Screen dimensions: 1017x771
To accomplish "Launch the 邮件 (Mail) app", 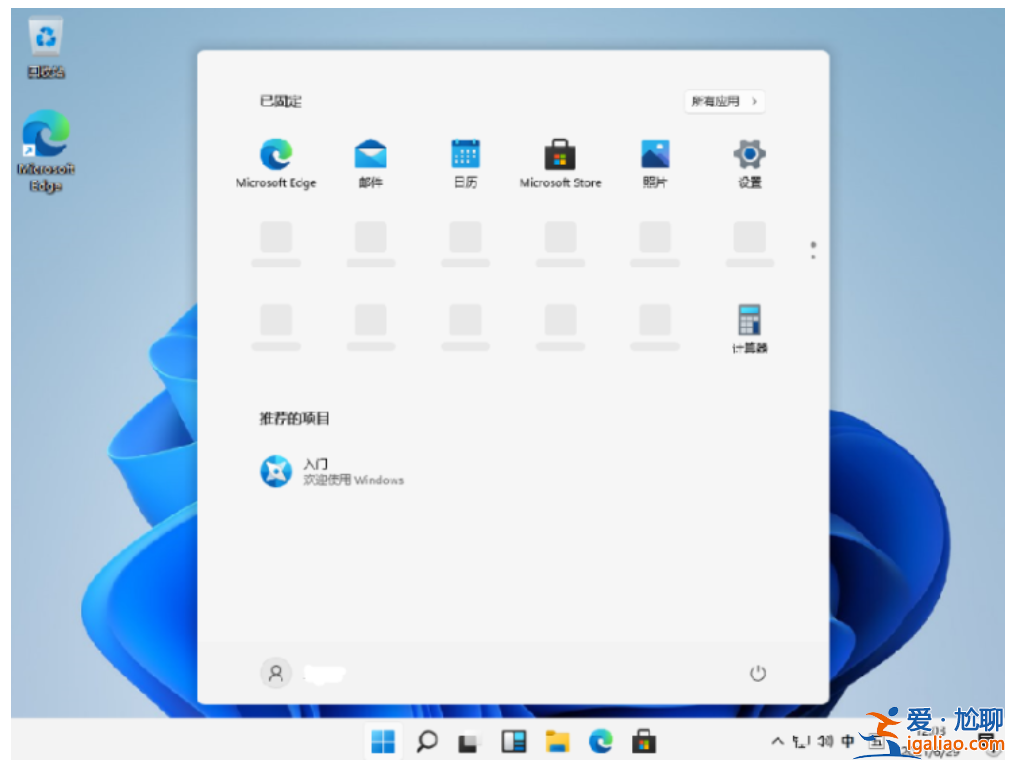I will (x=370, y=157).
